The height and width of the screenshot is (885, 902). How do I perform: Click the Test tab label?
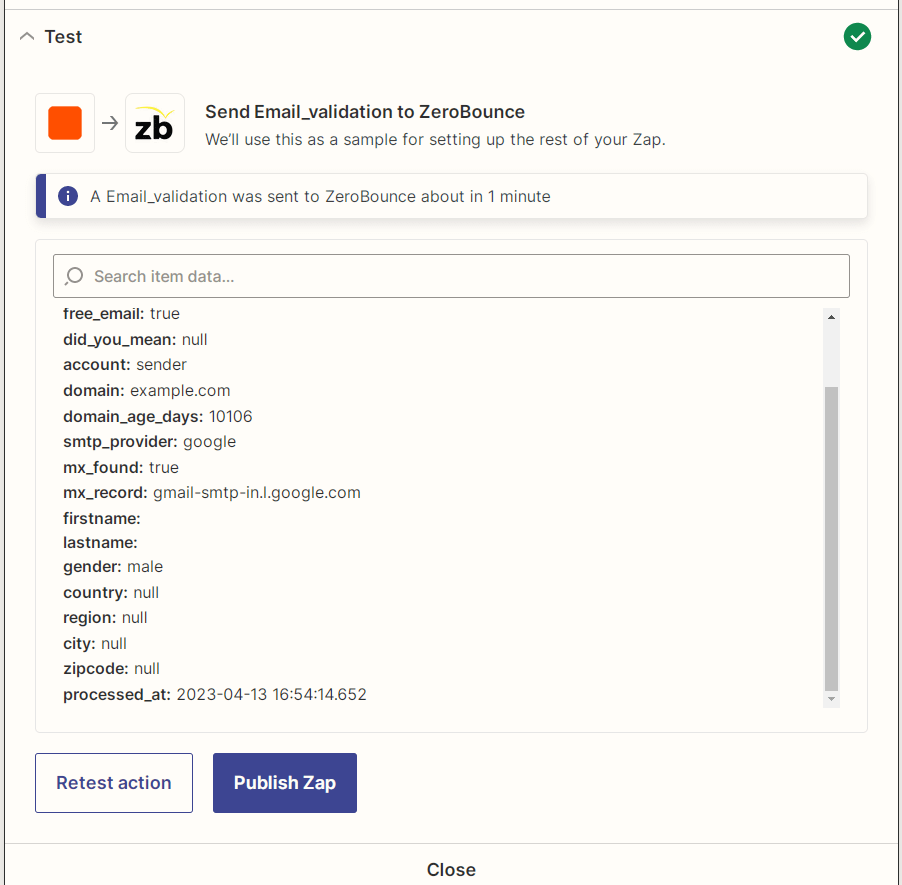click(62, 36)
